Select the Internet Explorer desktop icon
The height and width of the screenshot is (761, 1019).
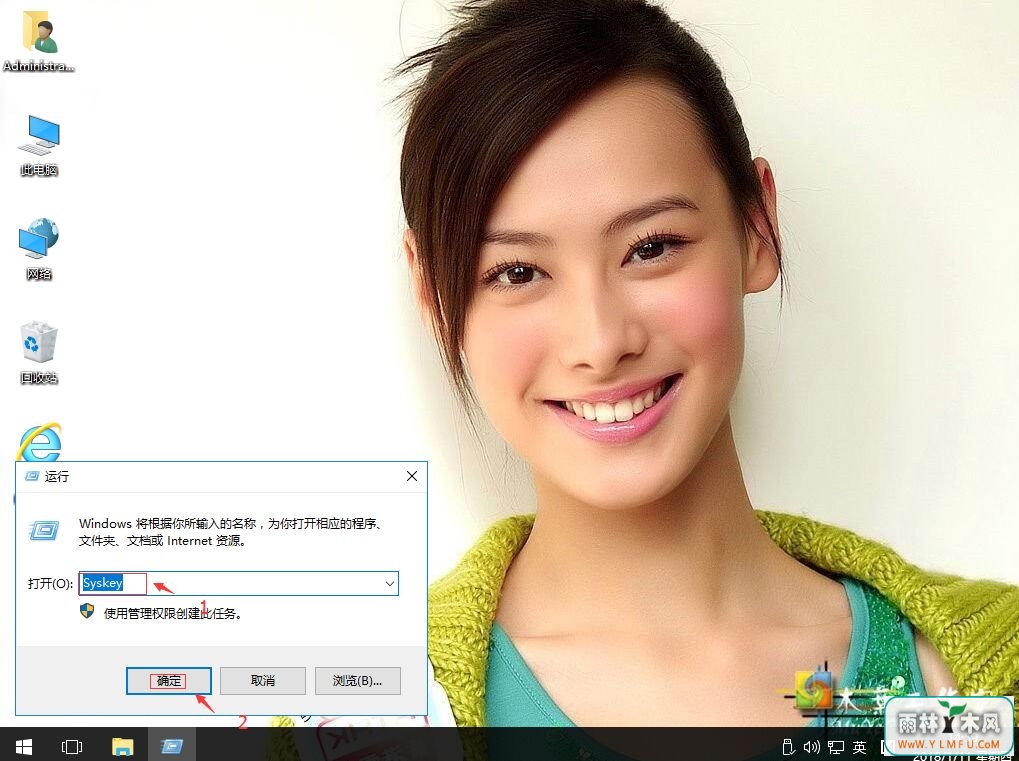(x=39, y=442)
